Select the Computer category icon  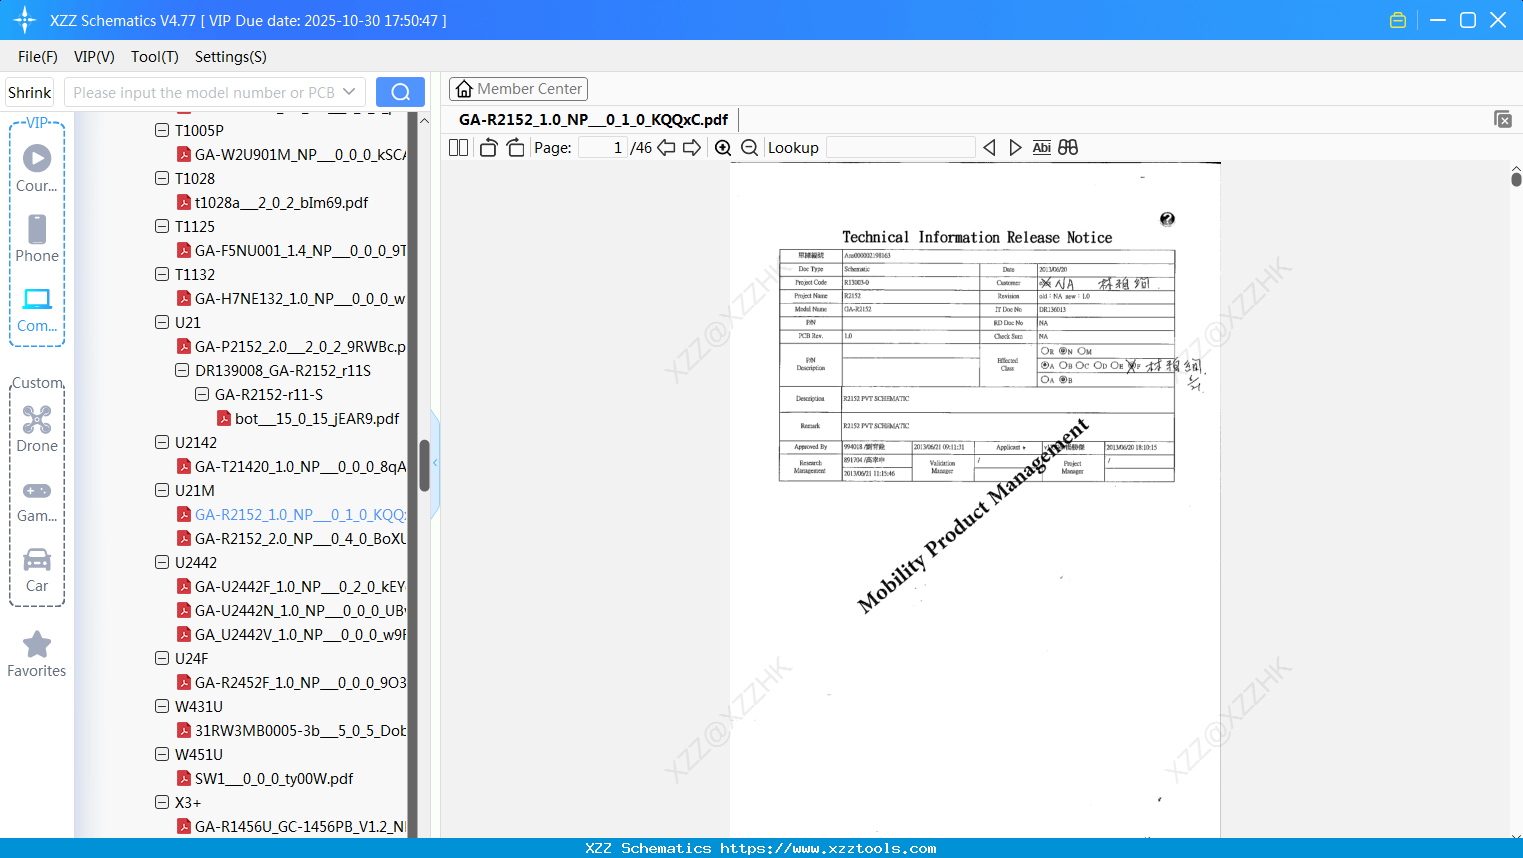coord(37,299)
